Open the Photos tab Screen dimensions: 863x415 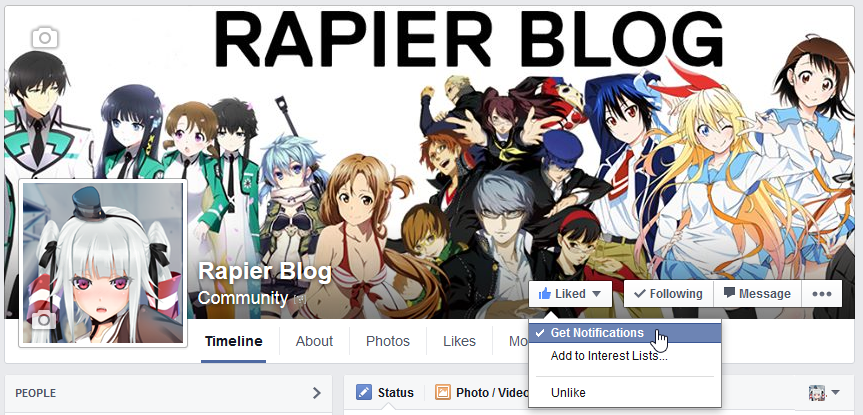coord(388,341)
